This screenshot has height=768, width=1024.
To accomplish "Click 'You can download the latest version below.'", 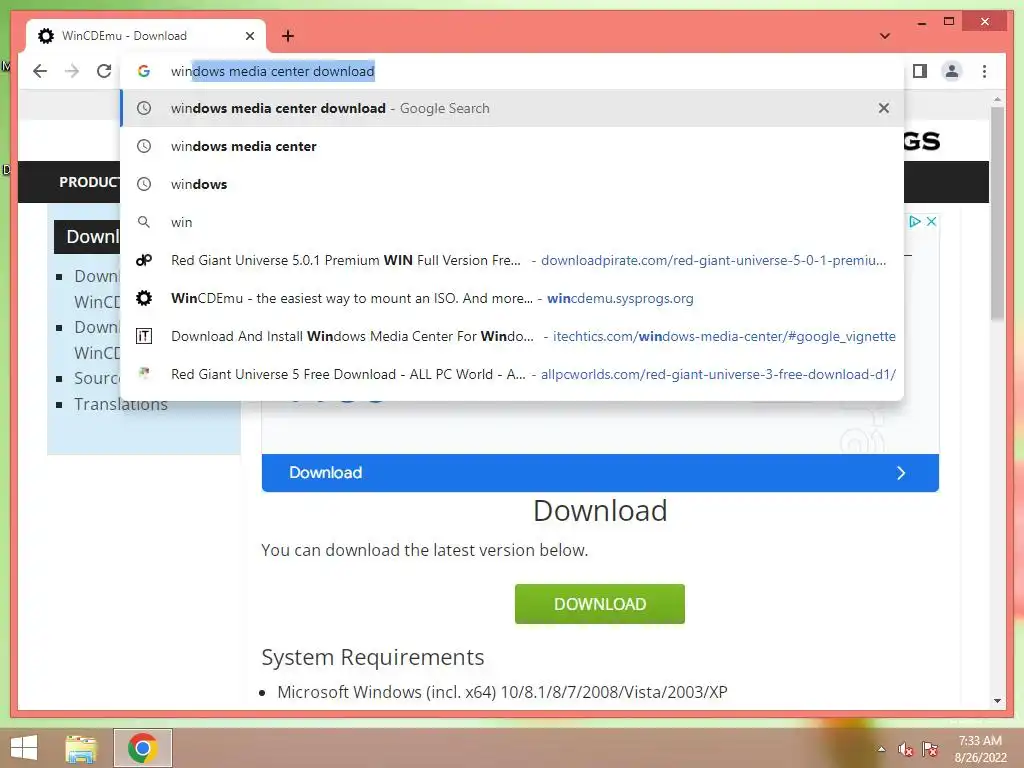I will point(424,551).
